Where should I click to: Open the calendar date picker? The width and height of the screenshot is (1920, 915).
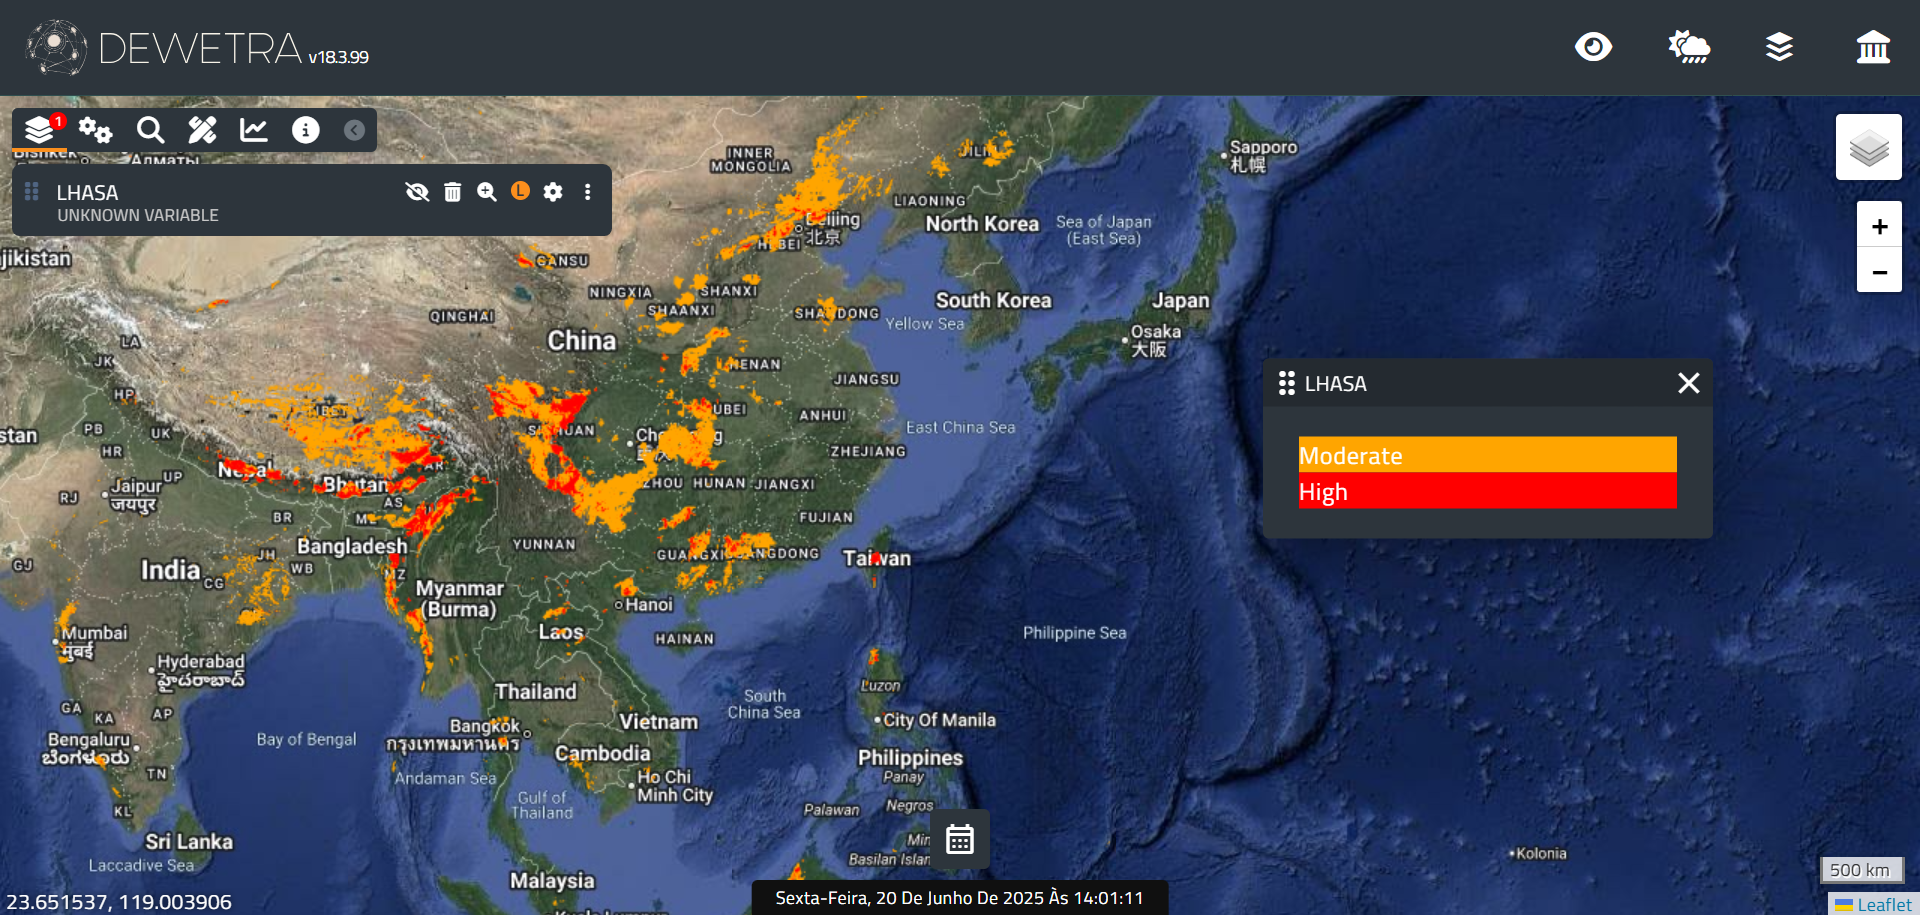pos(960,839)
